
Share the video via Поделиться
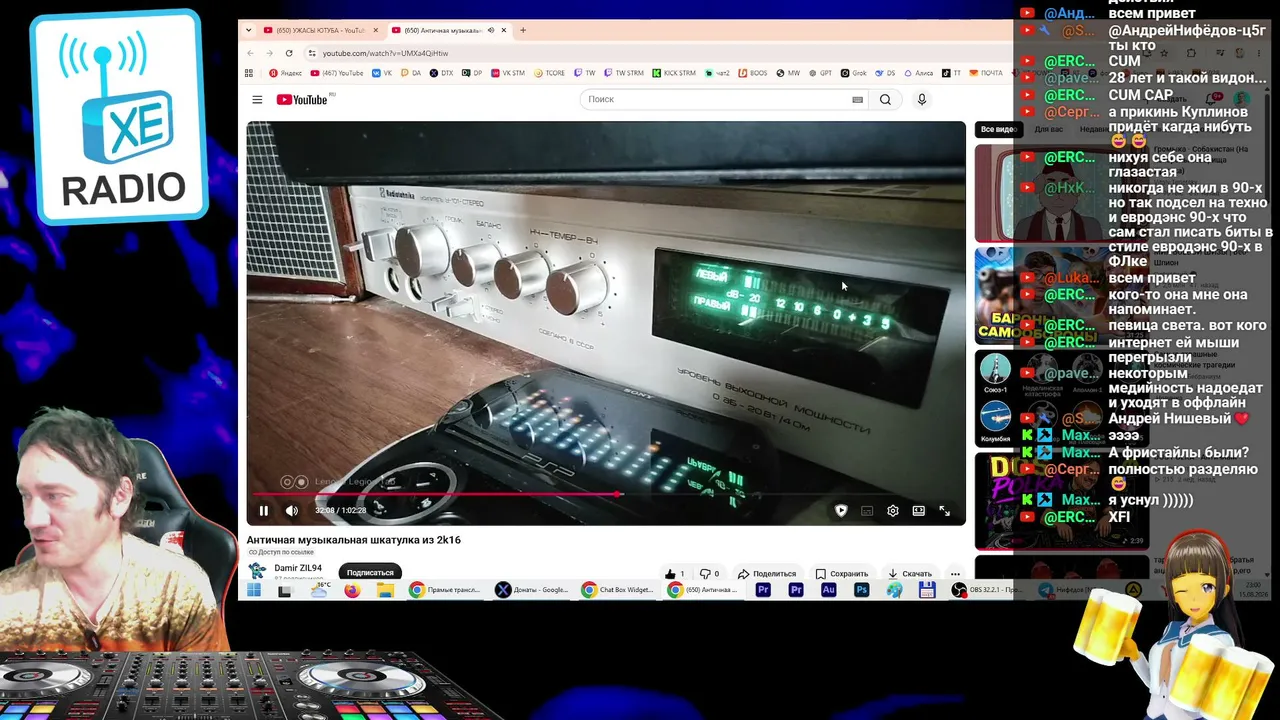coord(767,574)
